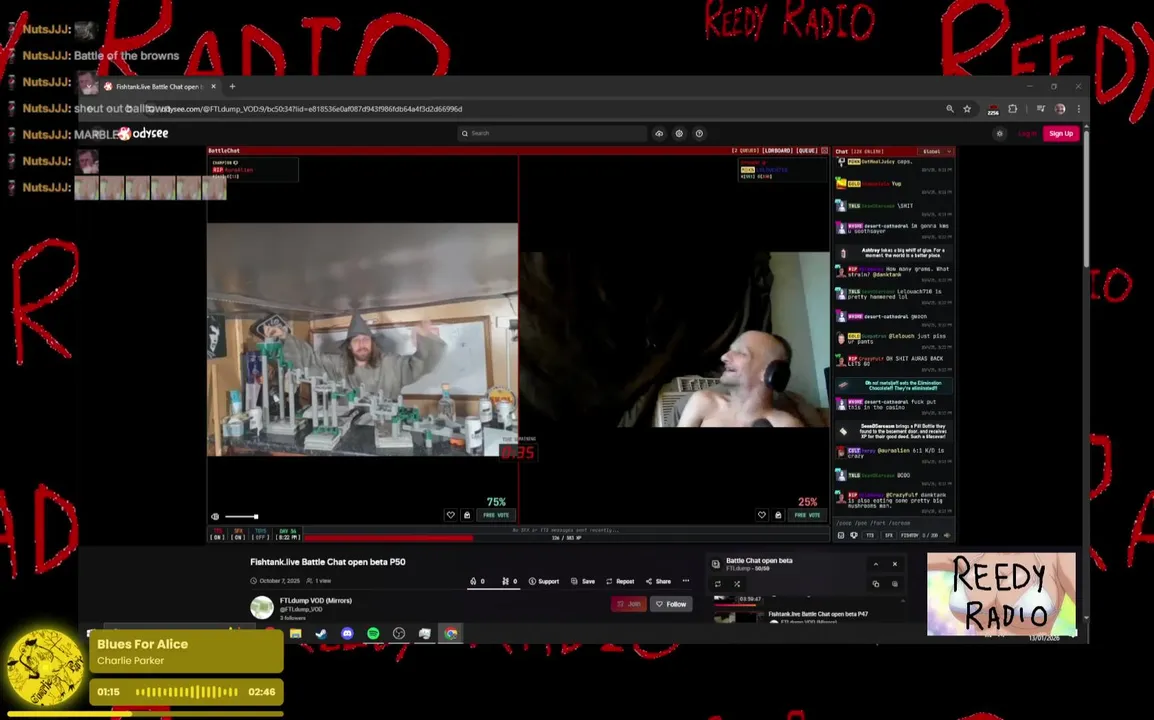Toggle the TTS ON switch in the stream bar
The height and width of the screenshot is (720, 1154).
217,534
